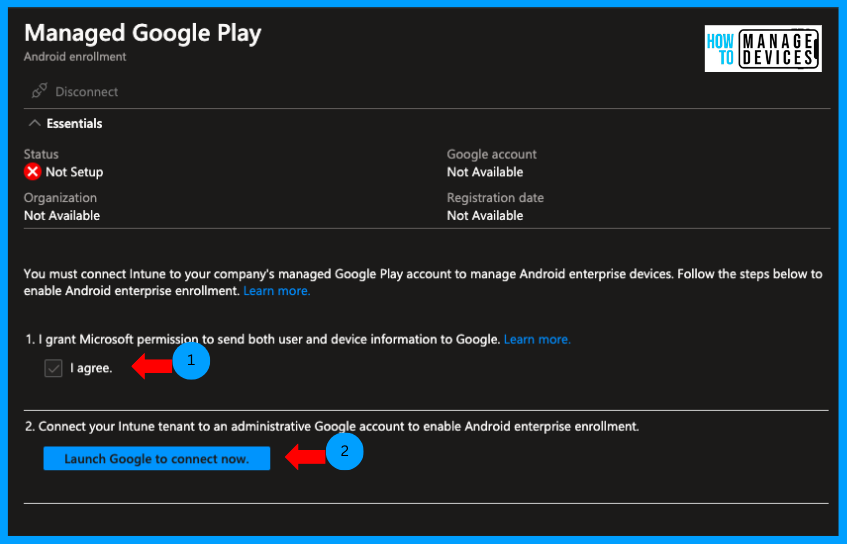Image resolution: width=847 pixels, height=544 pixels.
Task: Click step 1 grant Microsoft permission text
Action: (263, 340)
